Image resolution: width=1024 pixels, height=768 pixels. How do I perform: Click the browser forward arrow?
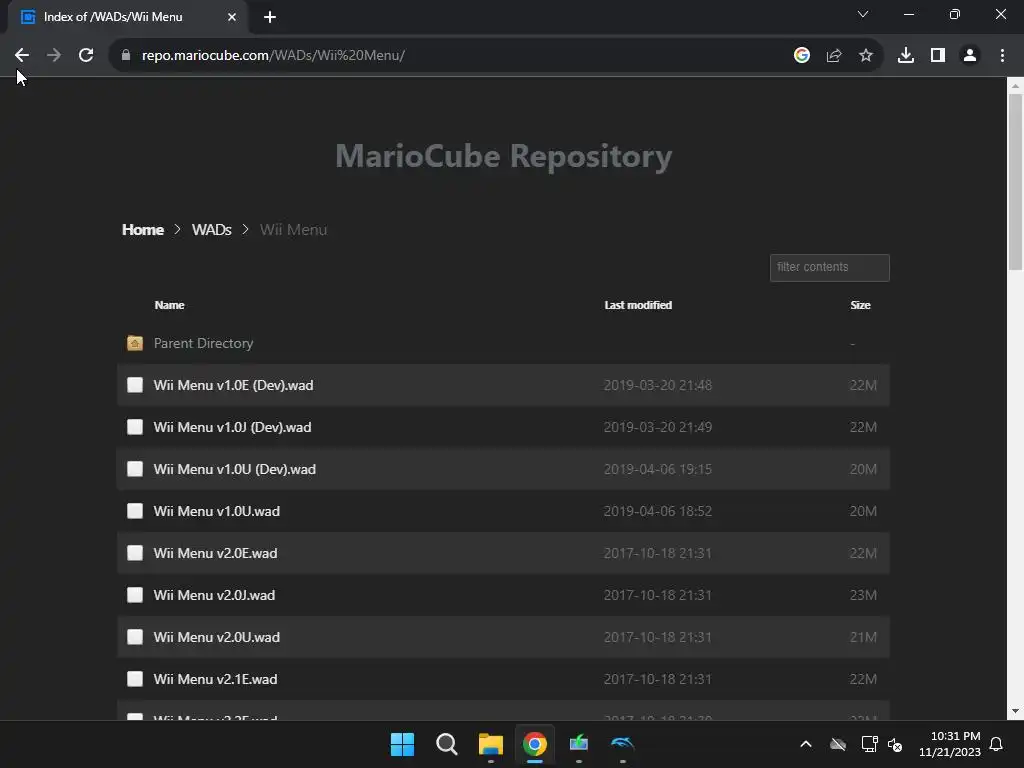pyautogui.click(x=54, y=56)
